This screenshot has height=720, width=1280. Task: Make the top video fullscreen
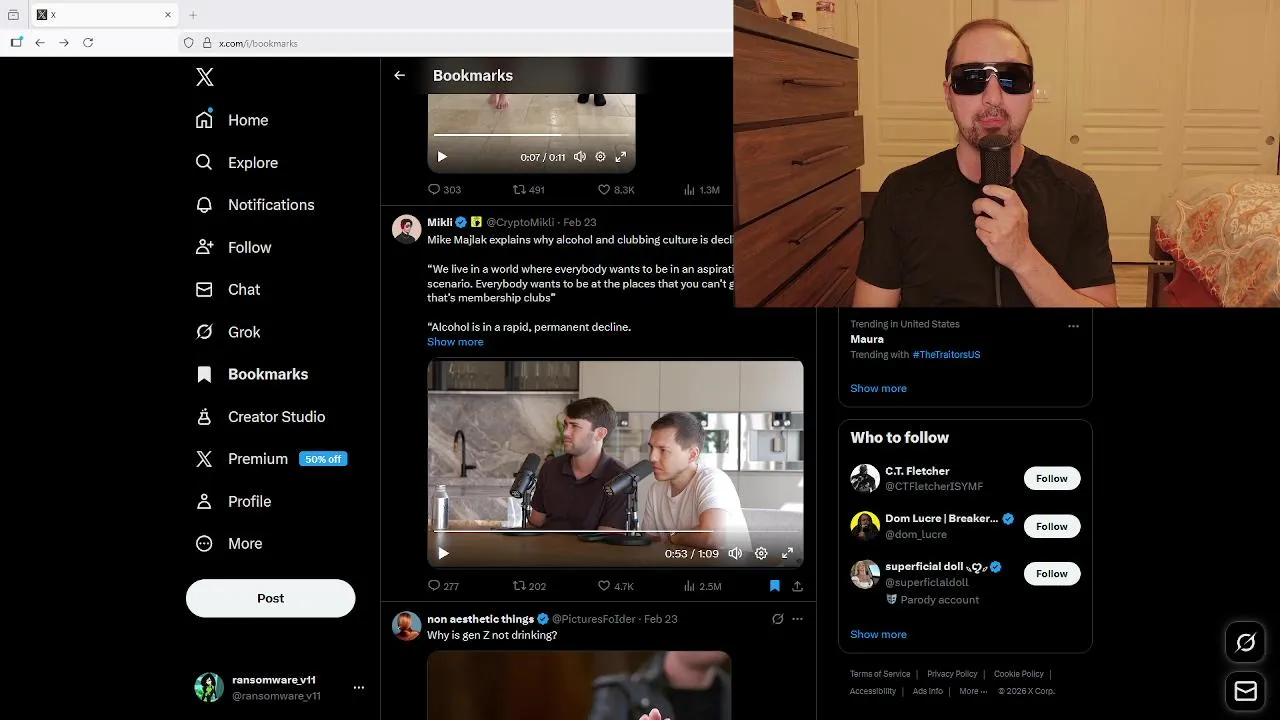coord(620,157)
